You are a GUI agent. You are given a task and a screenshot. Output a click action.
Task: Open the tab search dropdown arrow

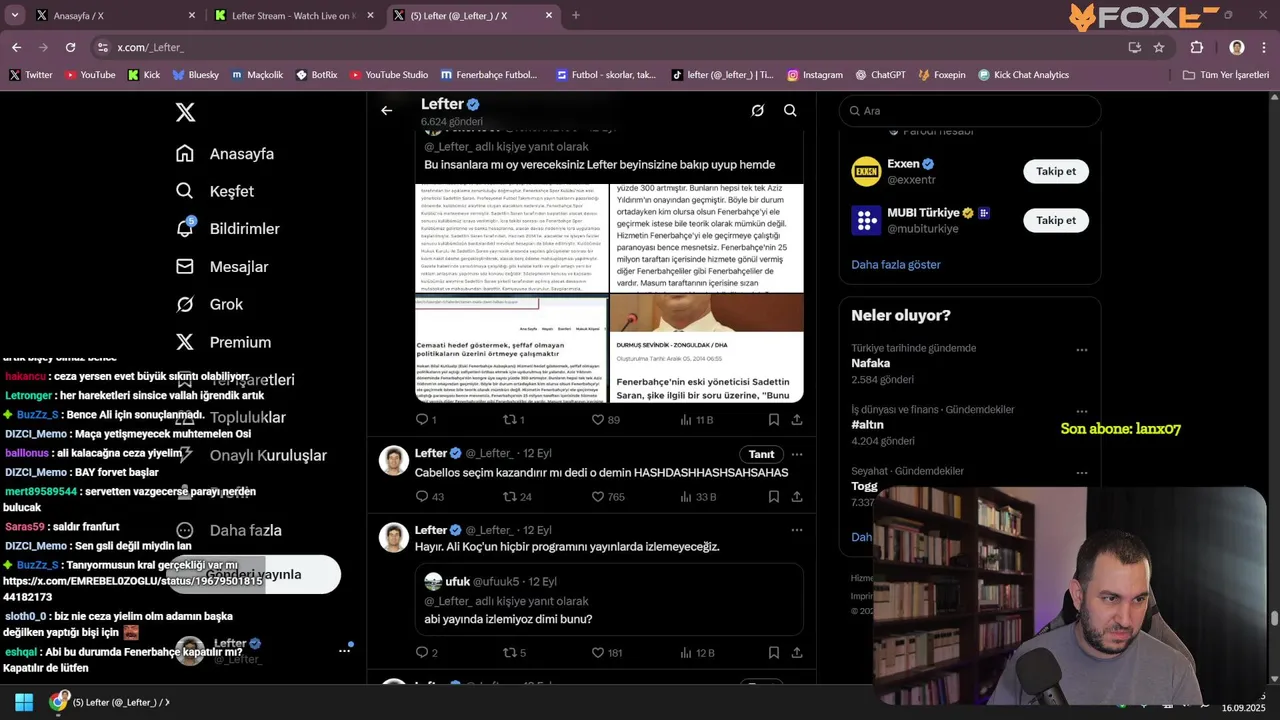coord(14,16)
